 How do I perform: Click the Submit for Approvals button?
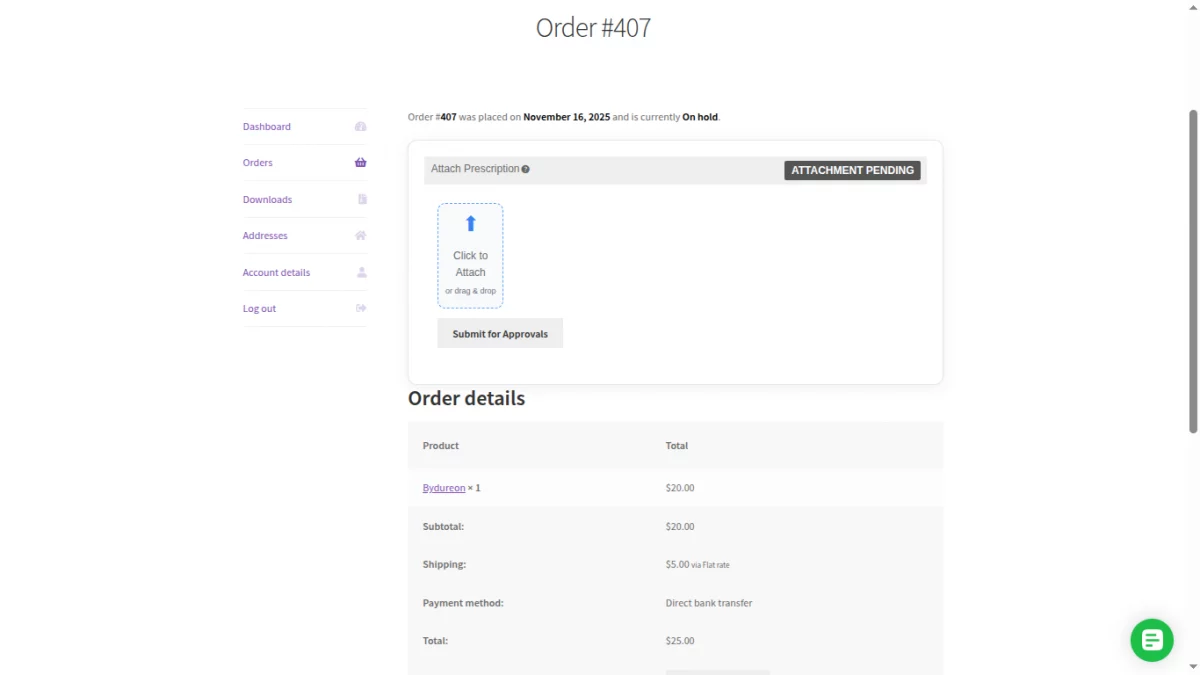click(x=499, y=333)
